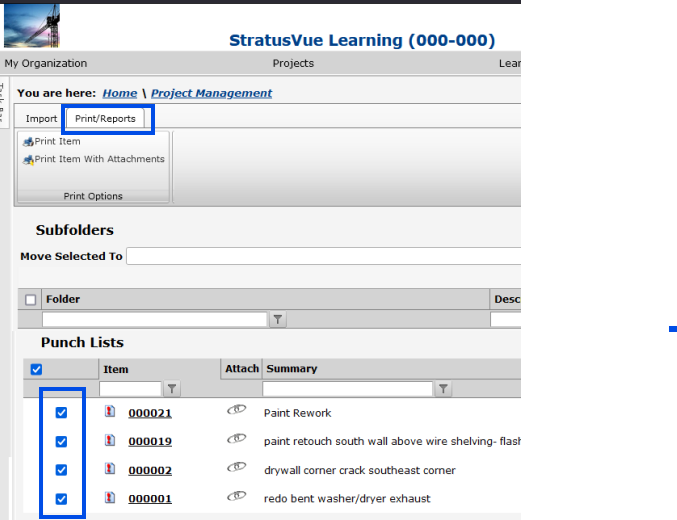Follow the Home breadcrumb link
The height and width of the screenshot is (520, 677).
[120, 93]
